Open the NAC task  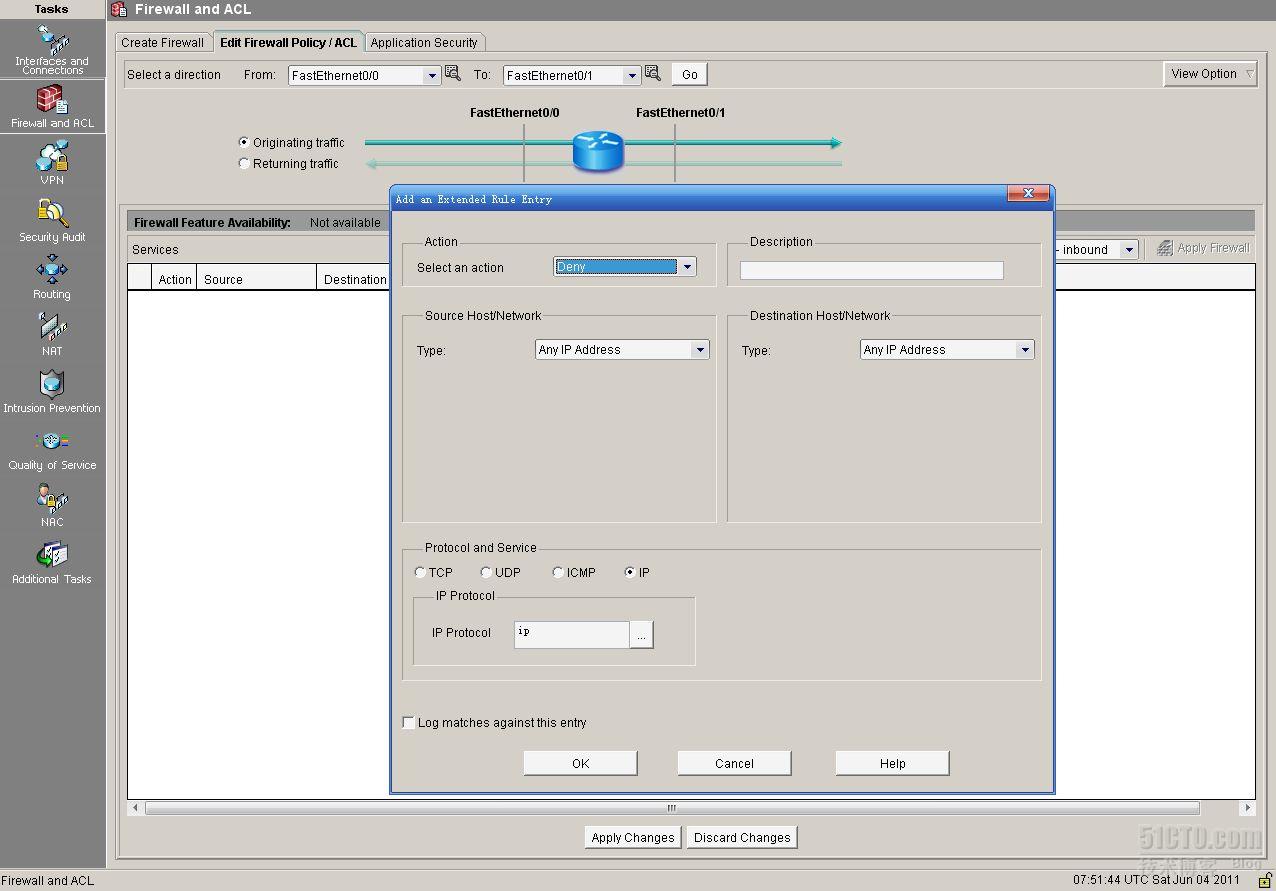click(52, 505)
